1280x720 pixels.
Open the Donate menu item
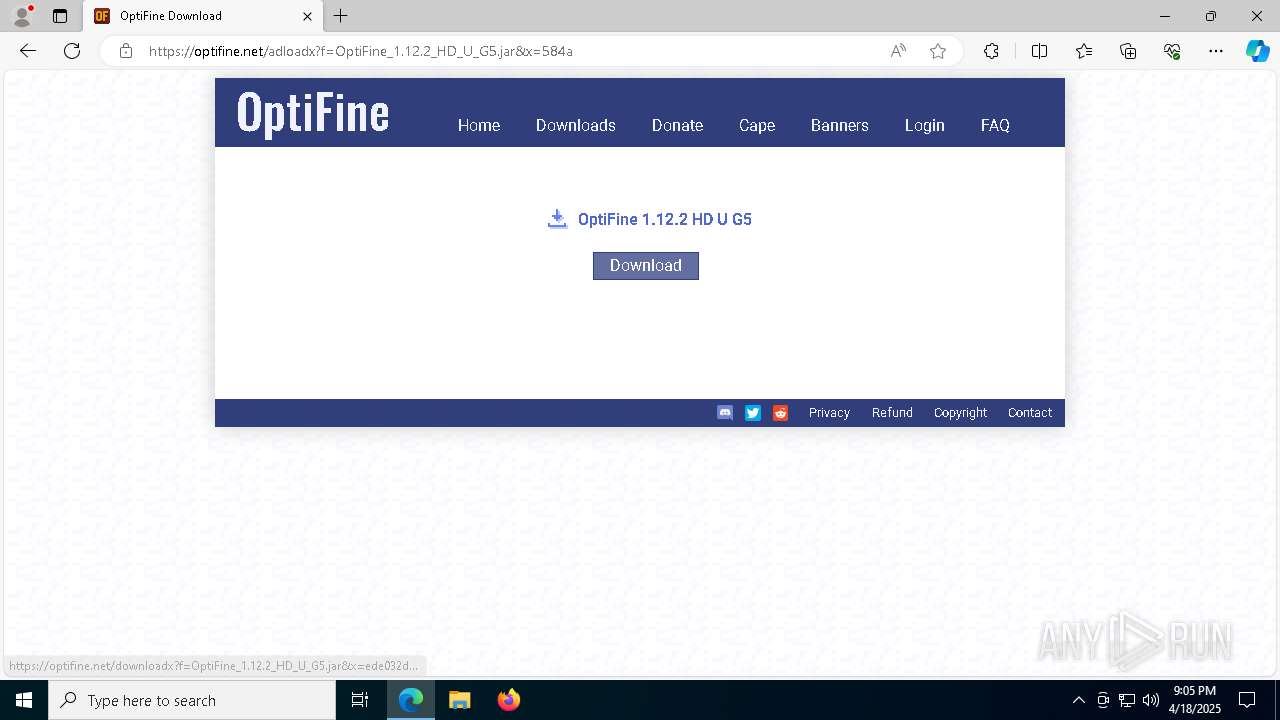[x=678, y=125]
